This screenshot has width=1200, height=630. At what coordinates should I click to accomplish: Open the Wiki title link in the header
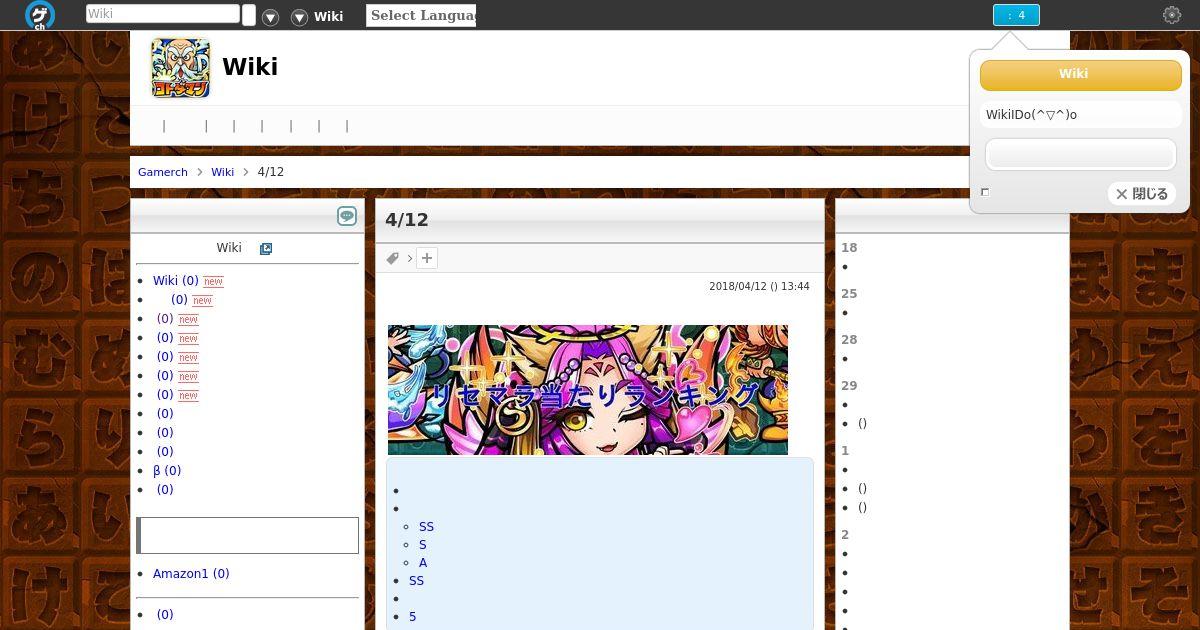point(250,66)
